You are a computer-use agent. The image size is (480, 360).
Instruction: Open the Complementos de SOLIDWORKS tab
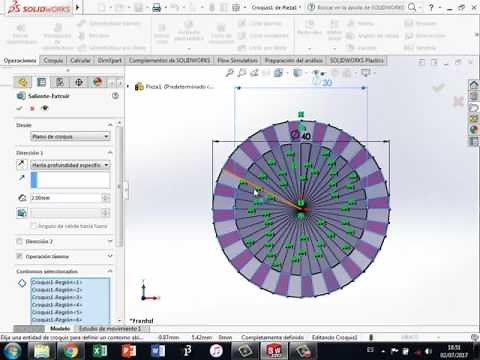pos(169,61)
